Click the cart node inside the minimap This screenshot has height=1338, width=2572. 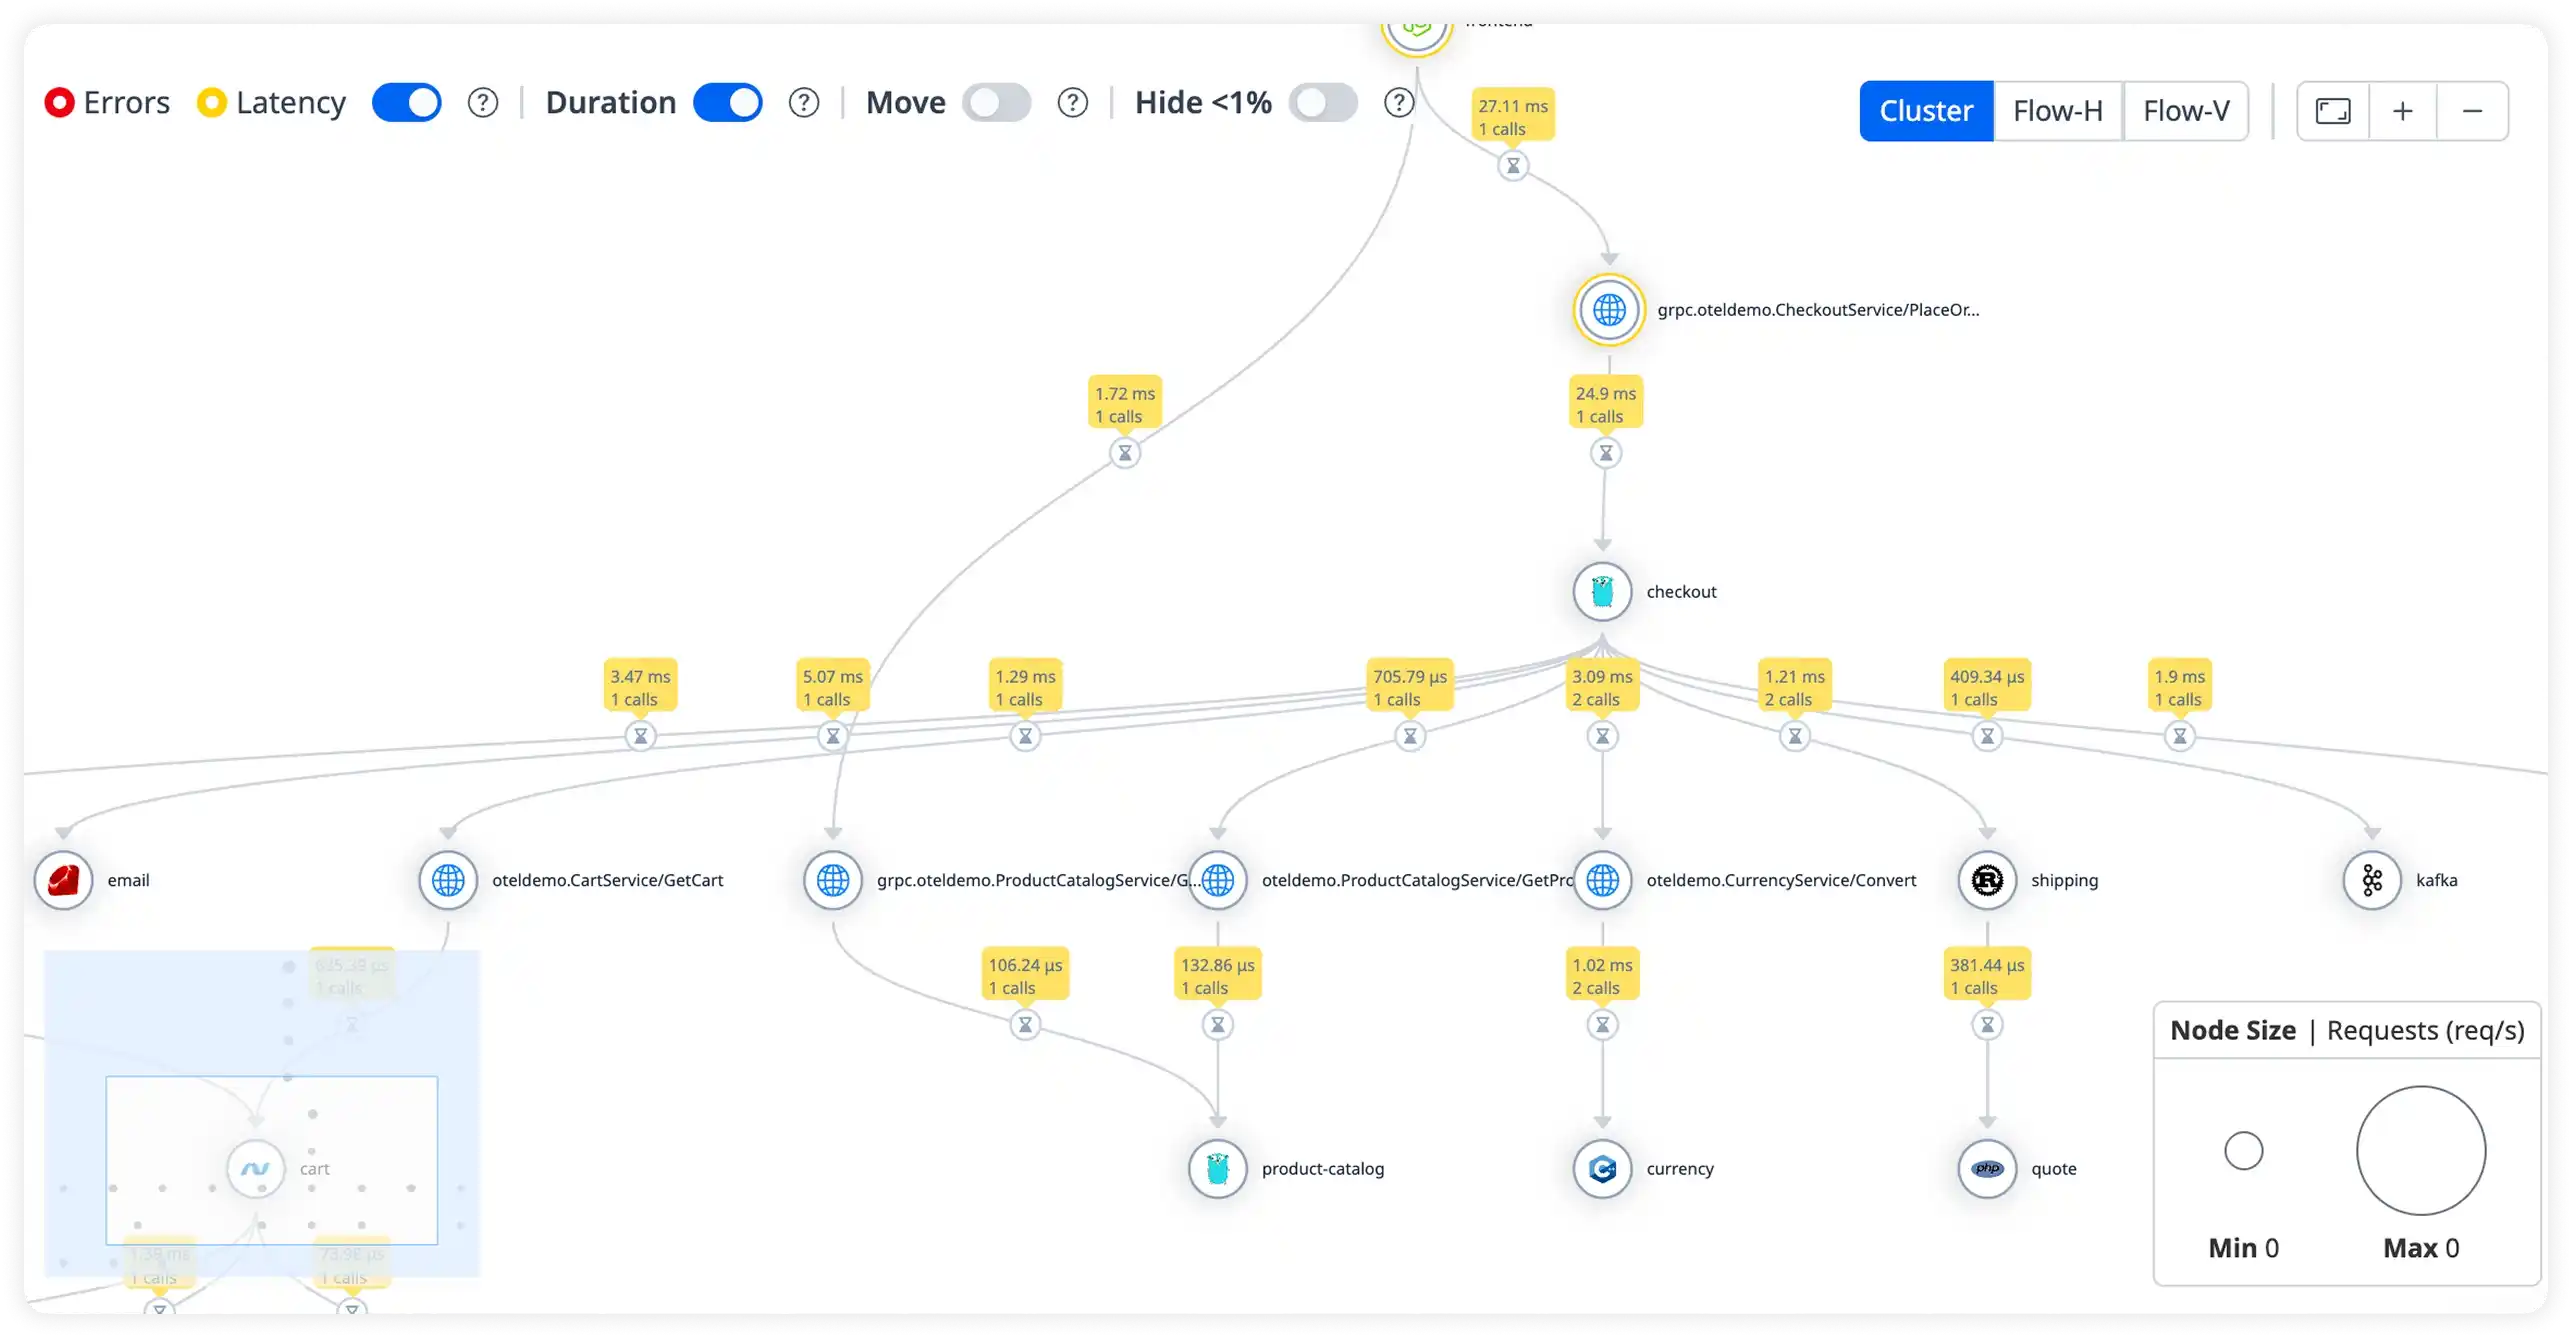[256, 1167]
